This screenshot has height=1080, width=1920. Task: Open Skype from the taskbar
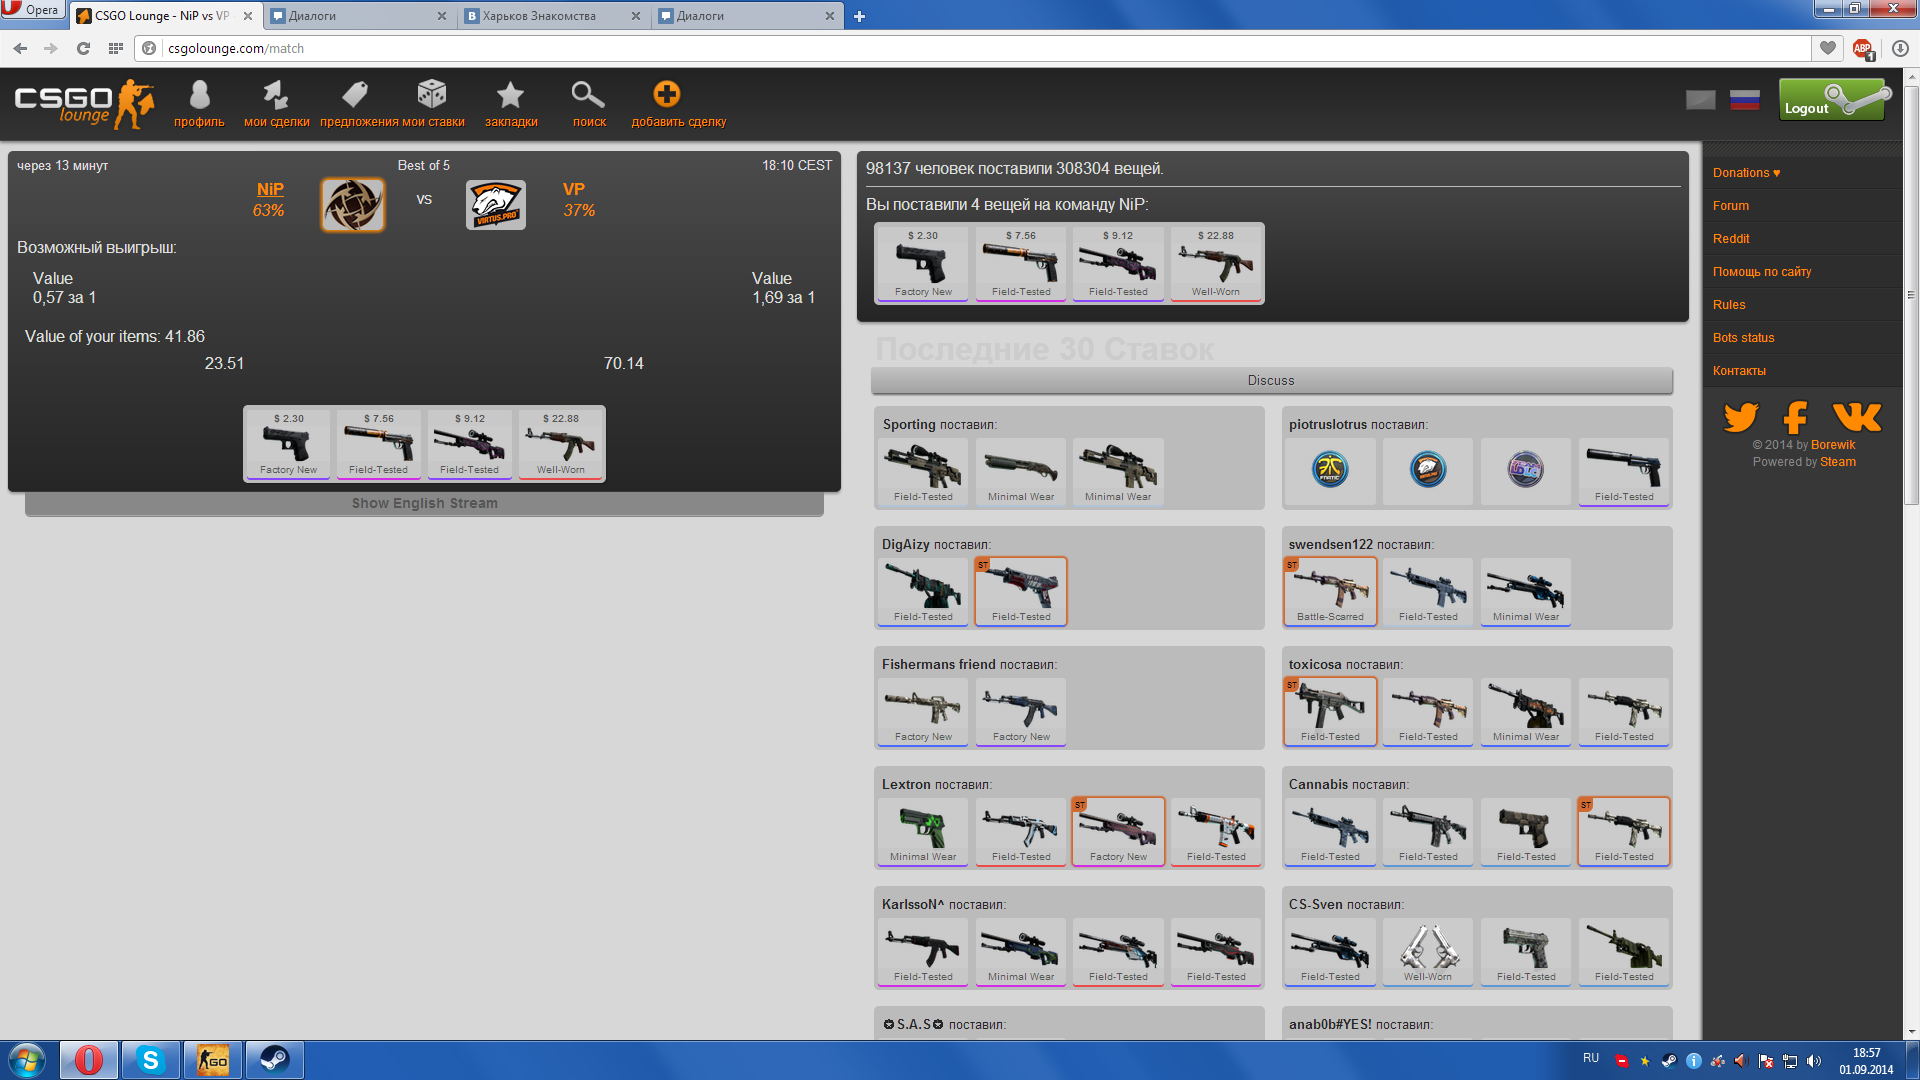pyautogui.click(x=150, y=1060)
